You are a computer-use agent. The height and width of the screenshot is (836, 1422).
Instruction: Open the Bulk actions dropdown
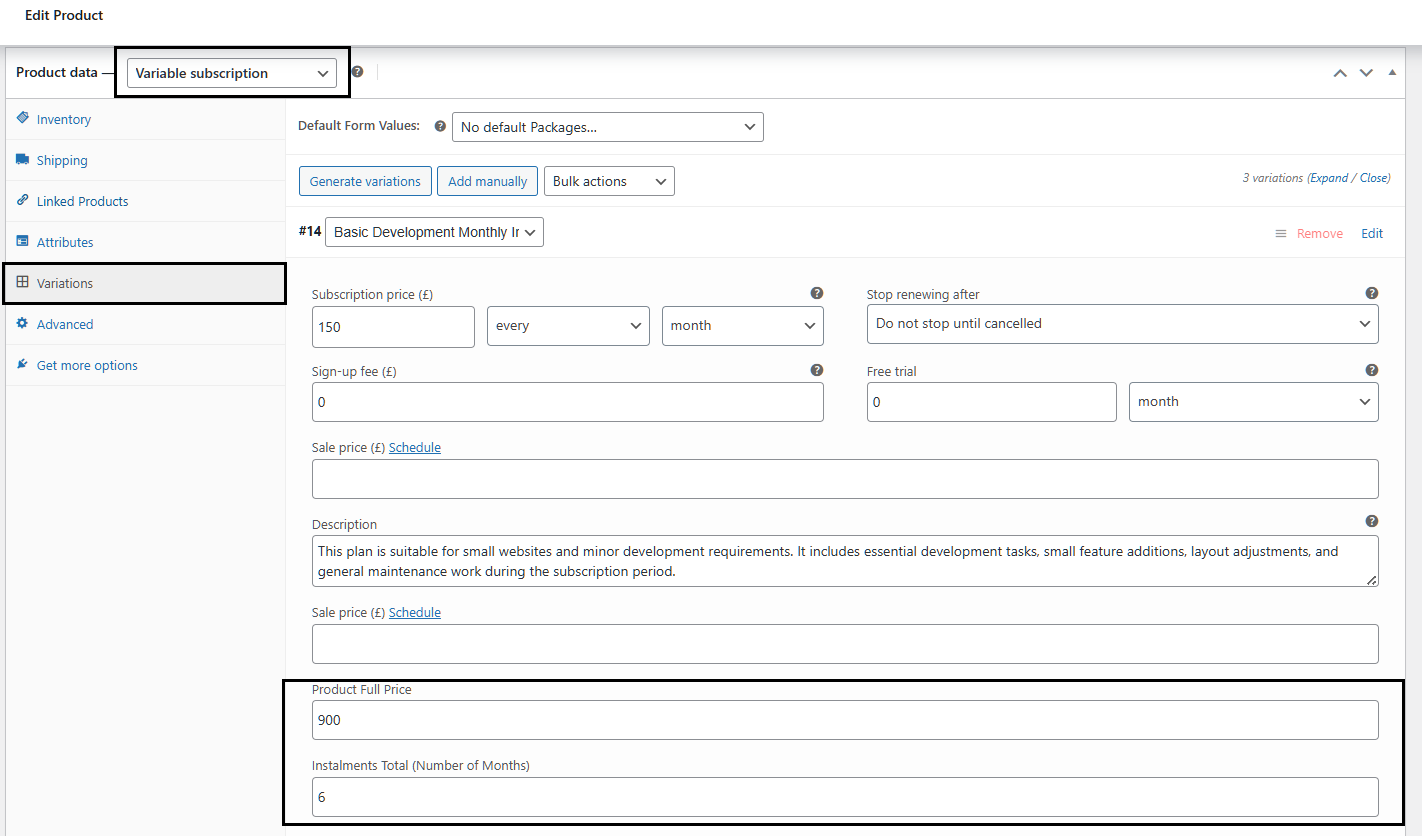point(609,181)
